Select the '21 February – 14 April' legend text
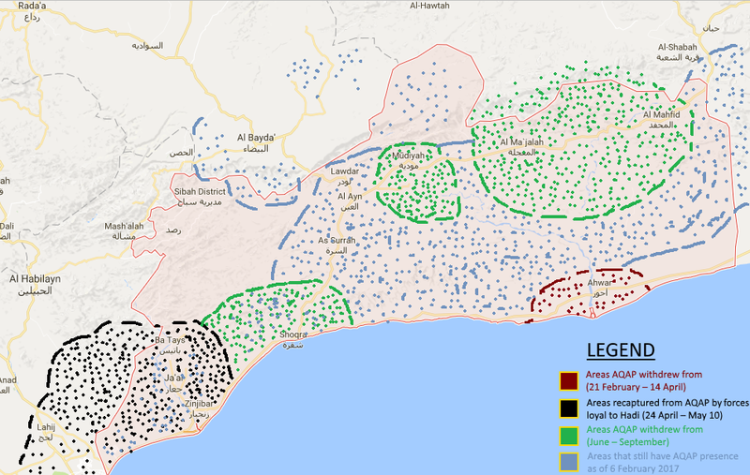The image size is (750, 475). click(636, 385)
